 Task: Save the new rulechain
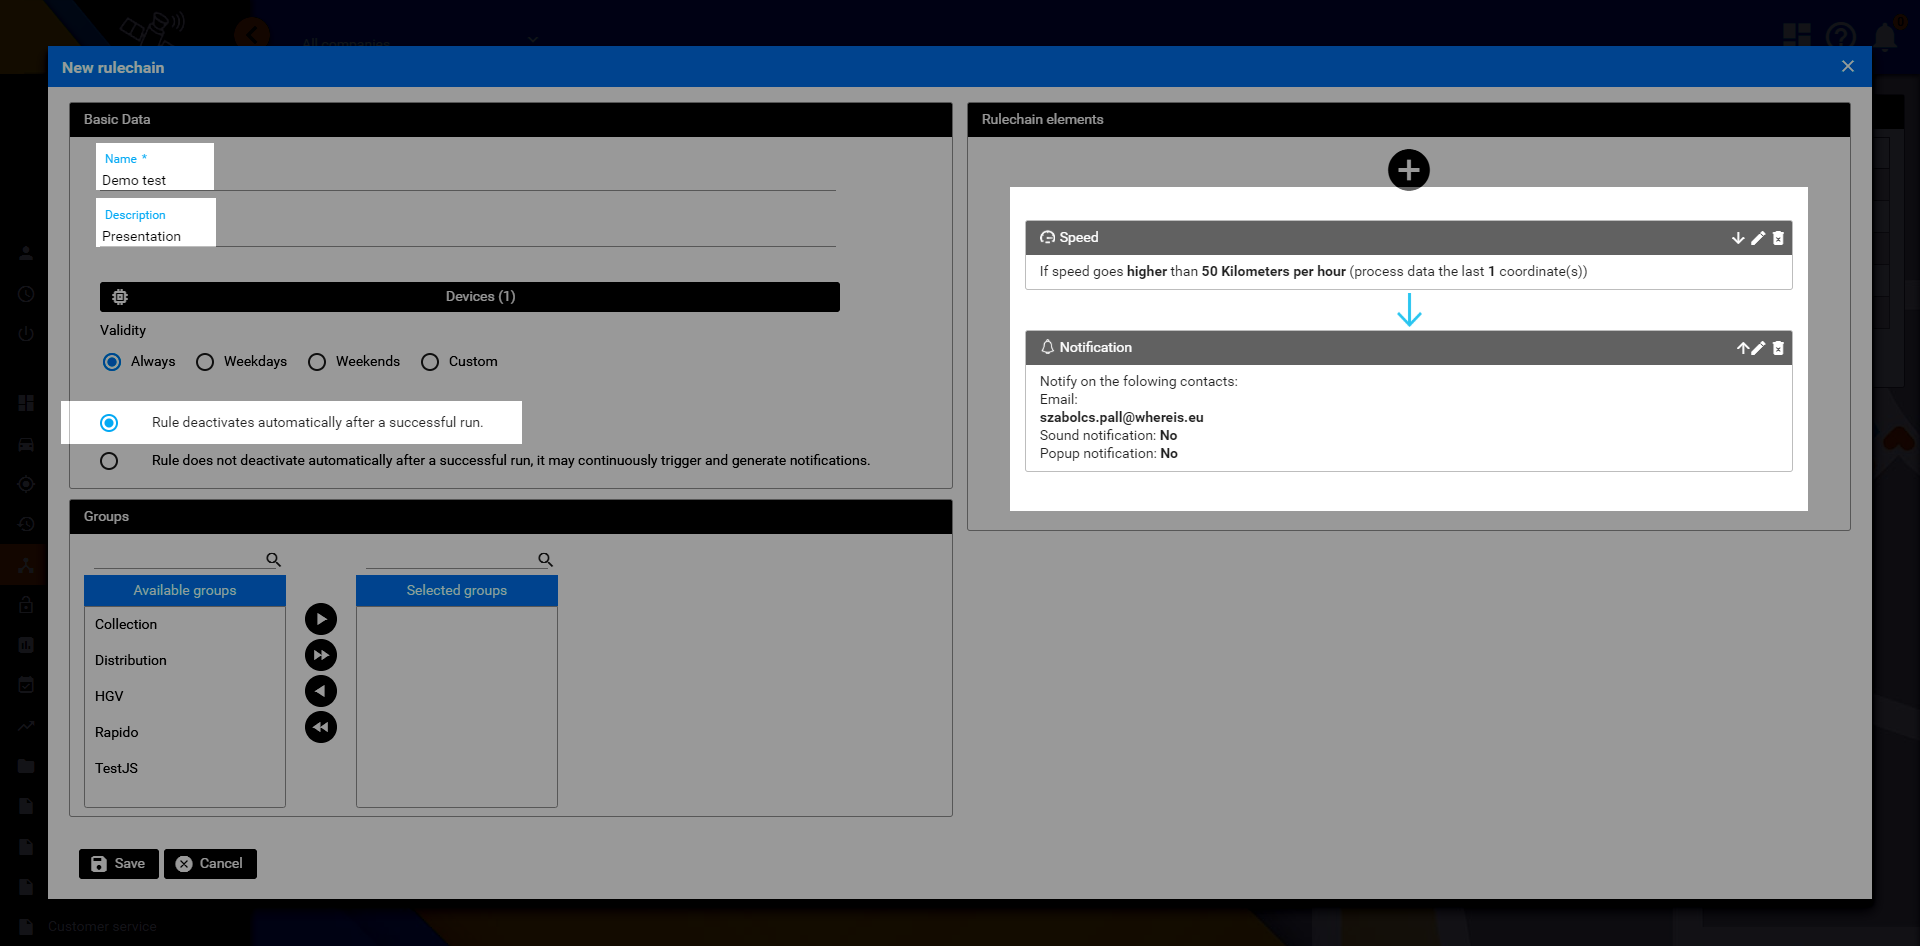click(118, 864)
